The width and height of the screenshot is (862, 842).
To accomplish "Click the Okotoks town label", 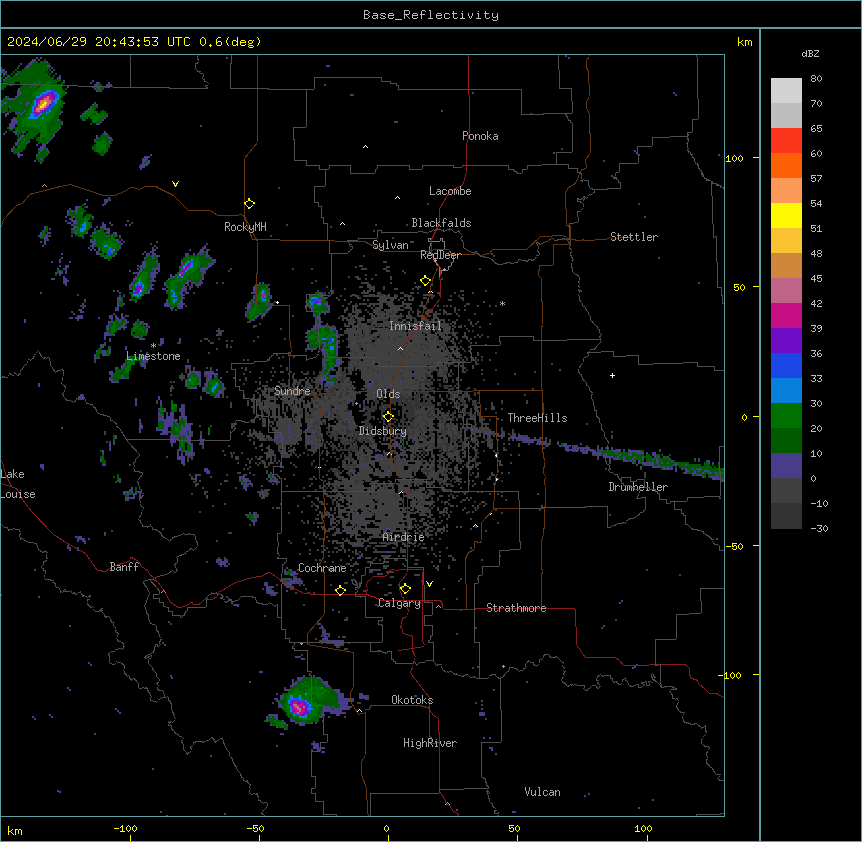I will [x=412, y=700].
